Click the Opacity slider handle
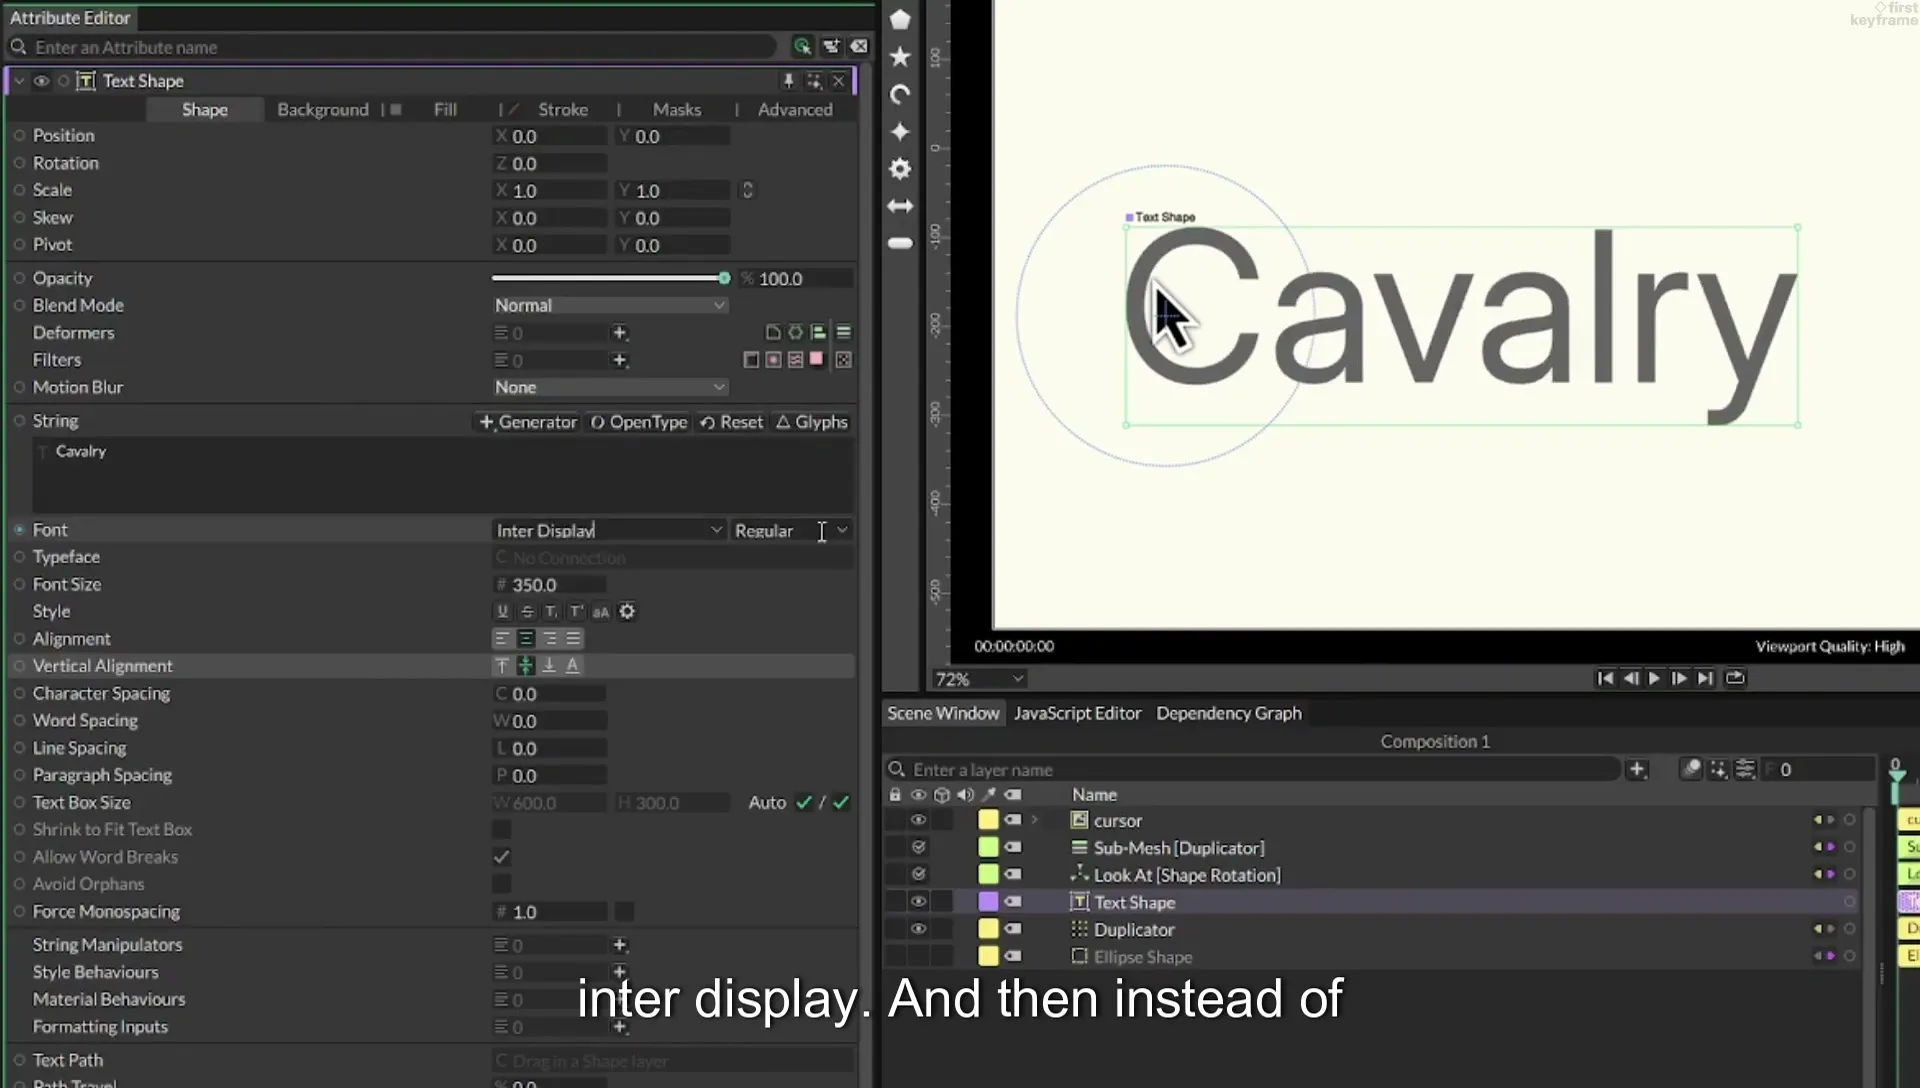This screenshot has height=1088, width=1920. tap(724, 278)
